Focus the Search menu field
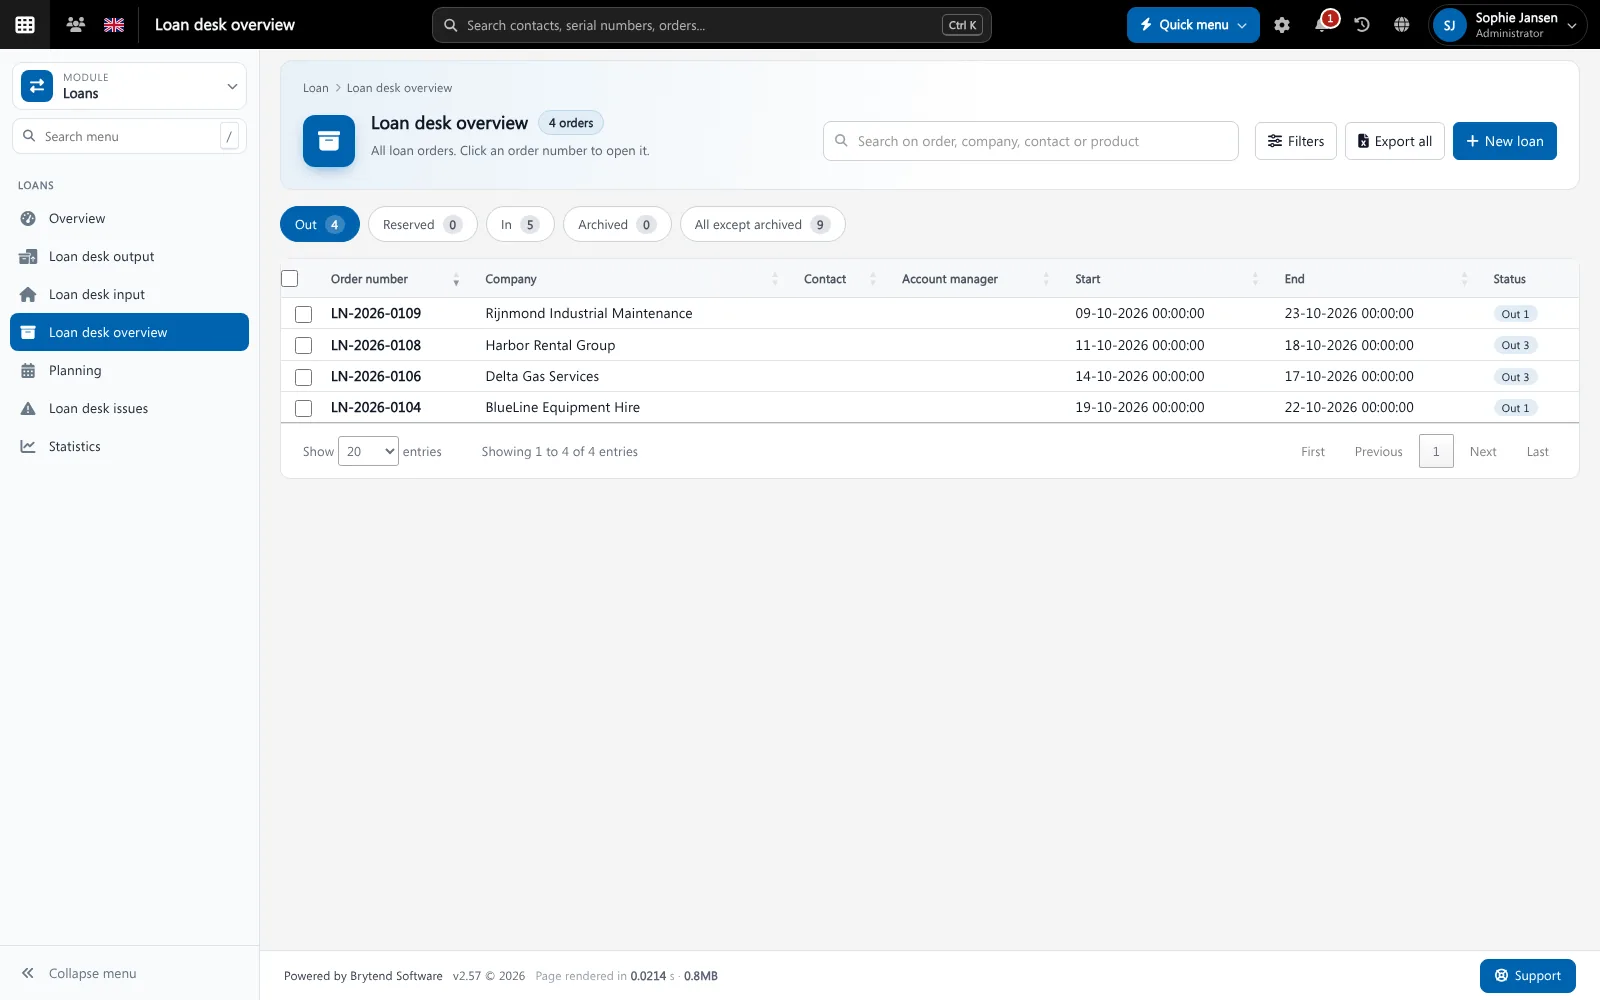The width and height of the screenshot is (1600, 1000). [129, 136]
